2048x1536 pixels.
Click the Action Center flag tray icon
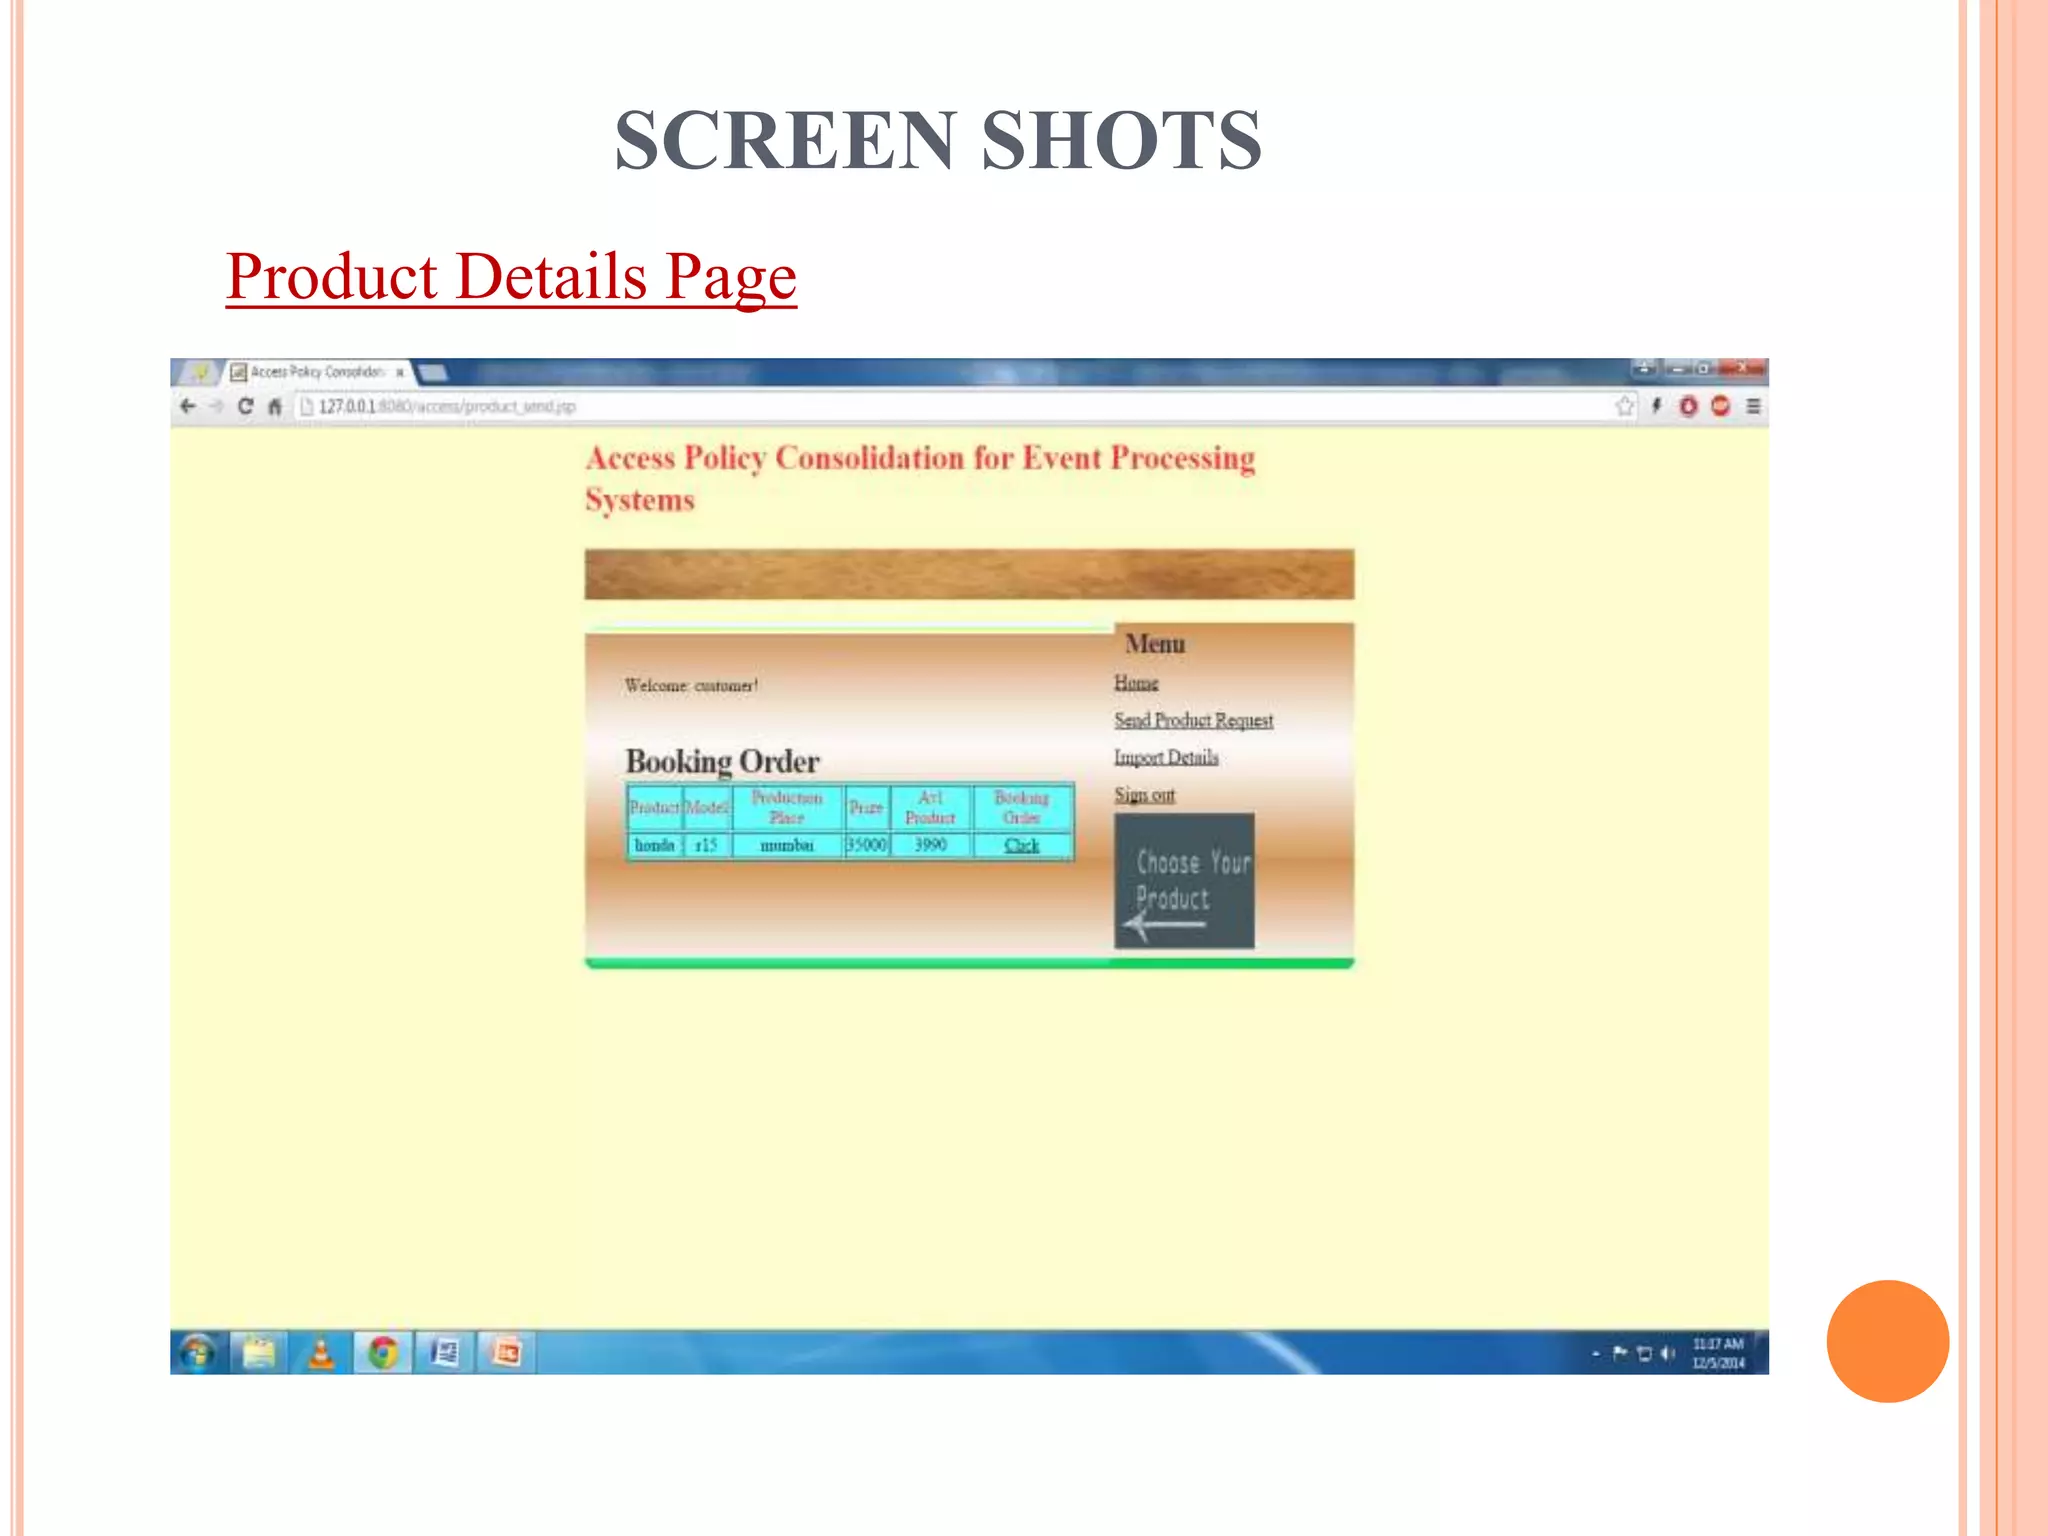1620,1353
